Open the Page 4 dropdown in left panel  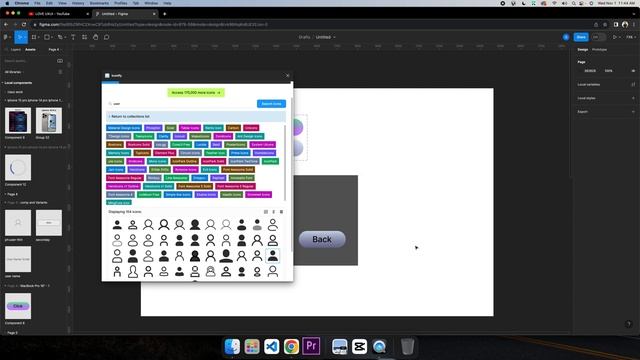point(54,49)
